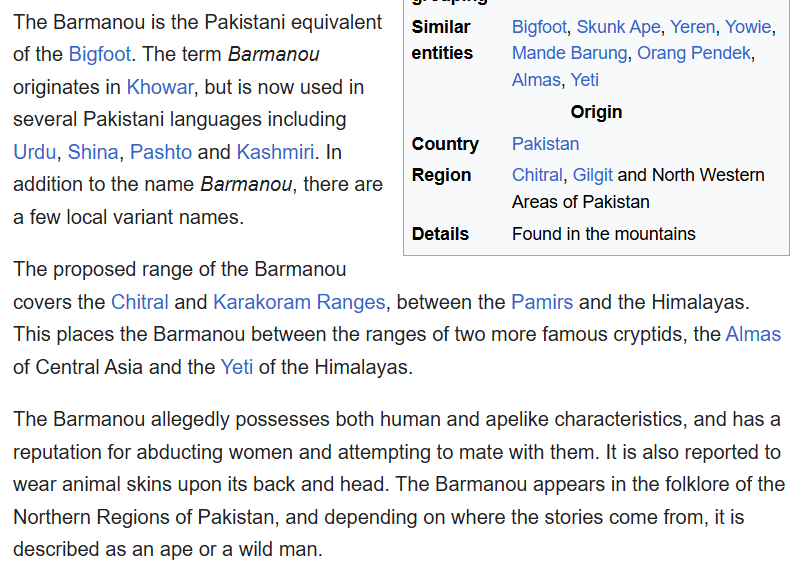This screenshot has height=572, width=806.
Task: Click the Pamirs link
Action: 542,302
